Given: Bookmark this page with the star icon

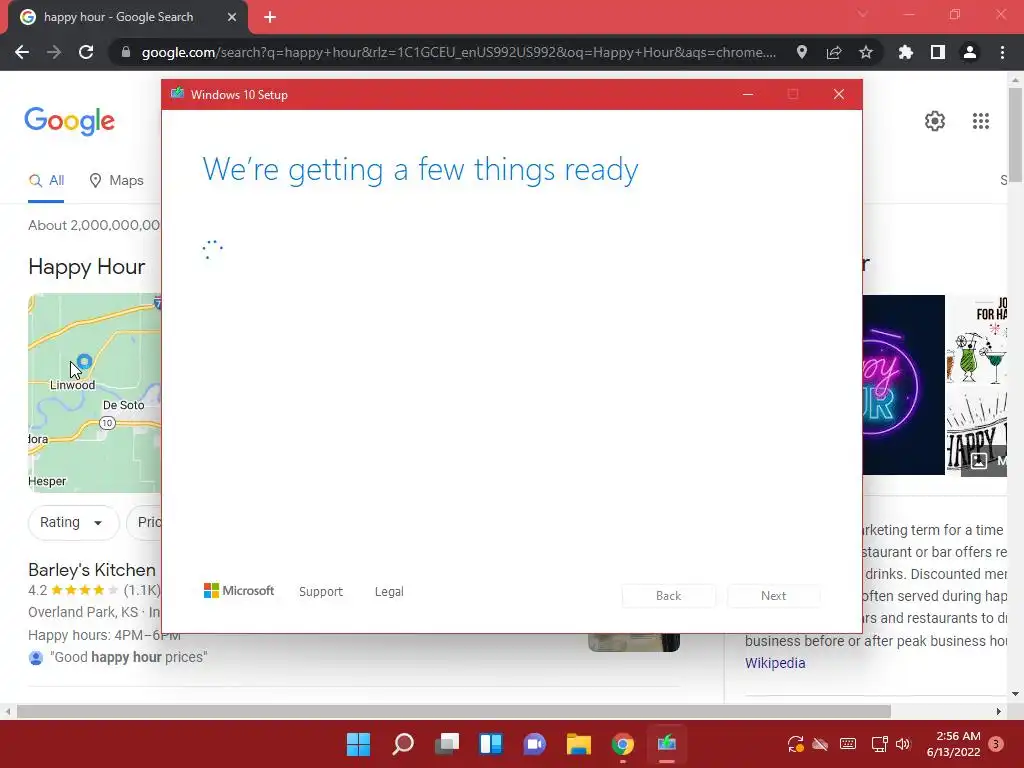Looking at the screenshot, I should (866, 52).
